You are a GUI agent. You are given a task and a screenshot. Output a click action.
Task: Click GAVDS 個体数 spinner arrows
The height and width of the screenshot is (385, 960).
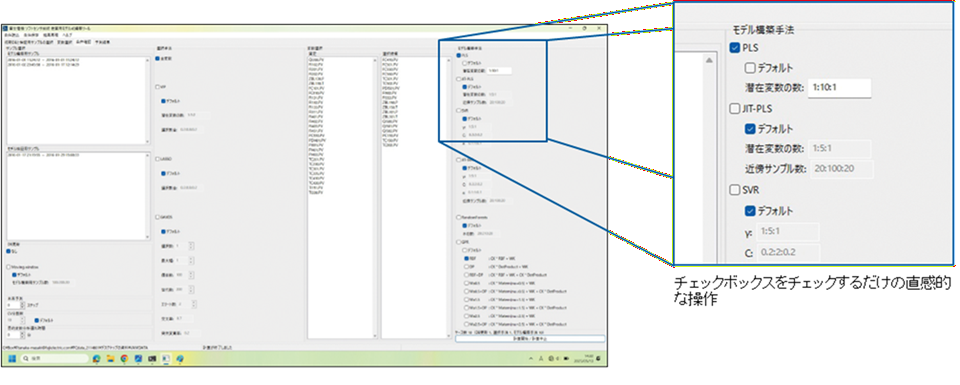tap(192, 275)
